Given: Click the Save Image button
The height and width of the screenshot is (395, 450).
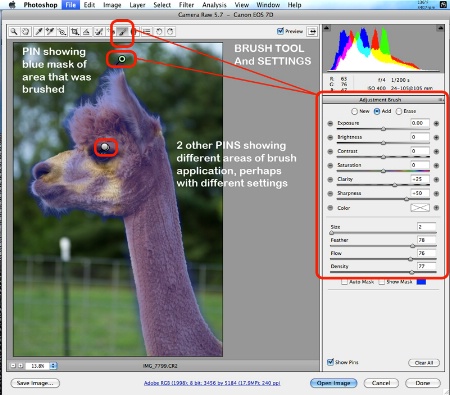Looking at the screenshot, I should (x=35, y=383).
